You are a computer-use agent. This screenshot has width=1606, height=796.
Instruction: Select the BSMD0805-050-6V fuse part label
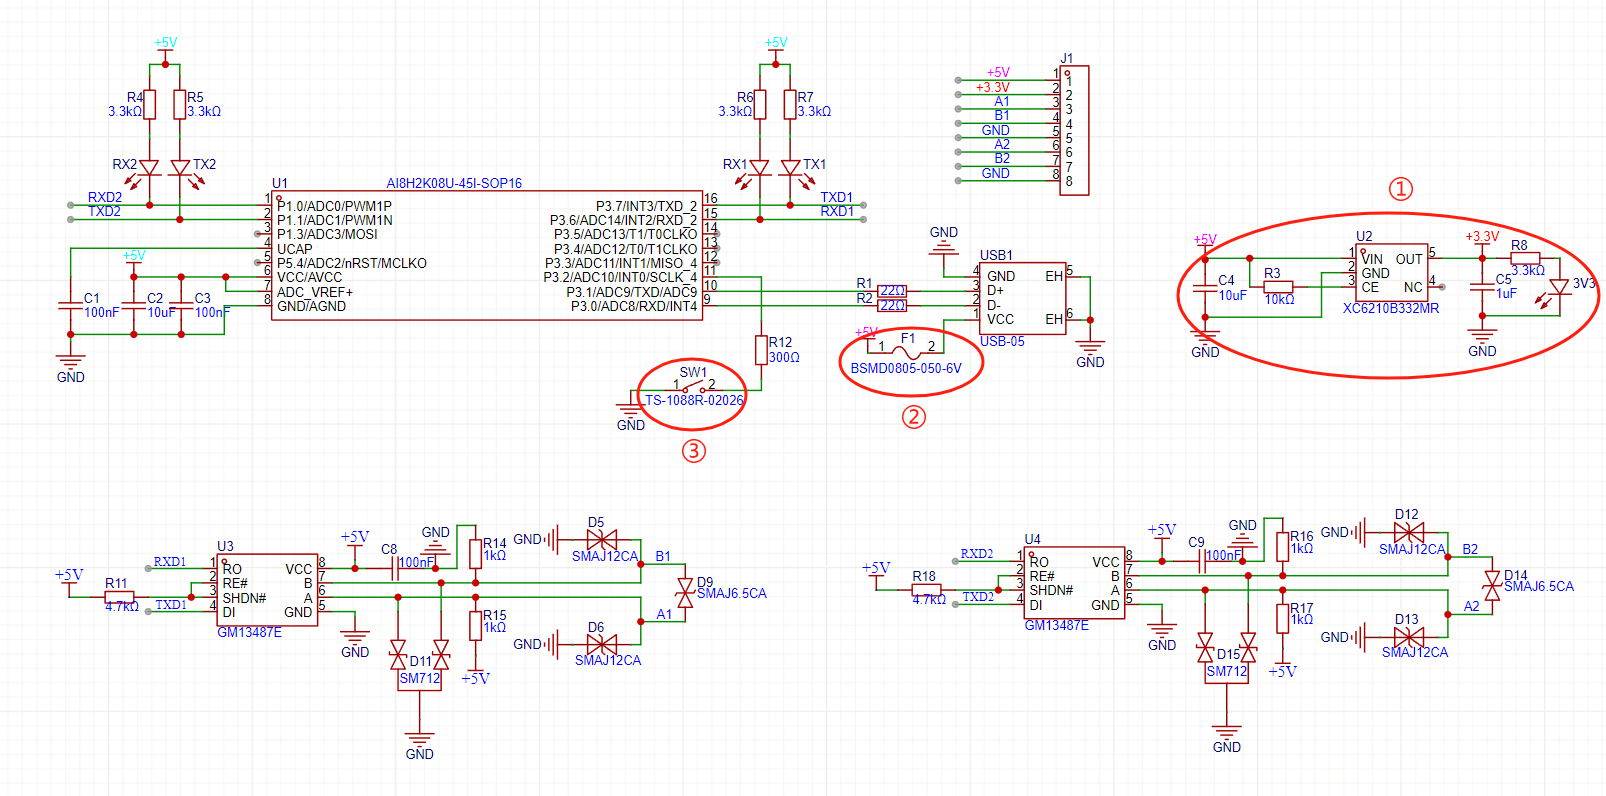tap(906, 369)
